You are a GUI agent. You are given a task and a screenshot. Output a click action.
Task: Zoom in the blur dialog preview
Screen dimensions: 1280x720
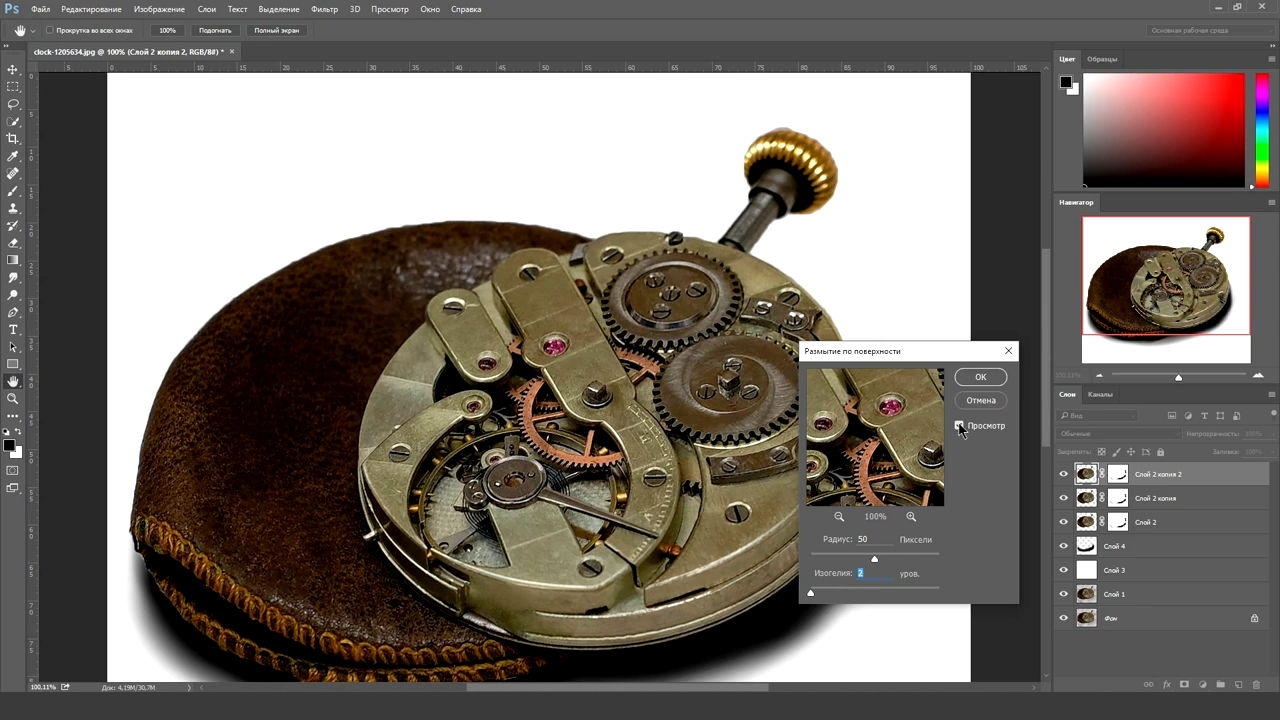[x=911, y=517]
